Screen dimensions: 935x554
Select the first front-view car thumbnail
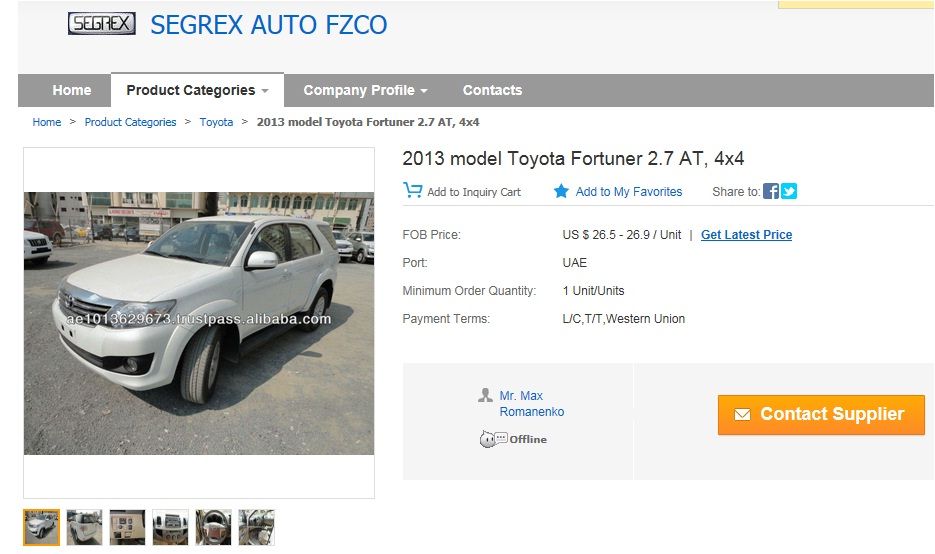click(x=42, y=527)
